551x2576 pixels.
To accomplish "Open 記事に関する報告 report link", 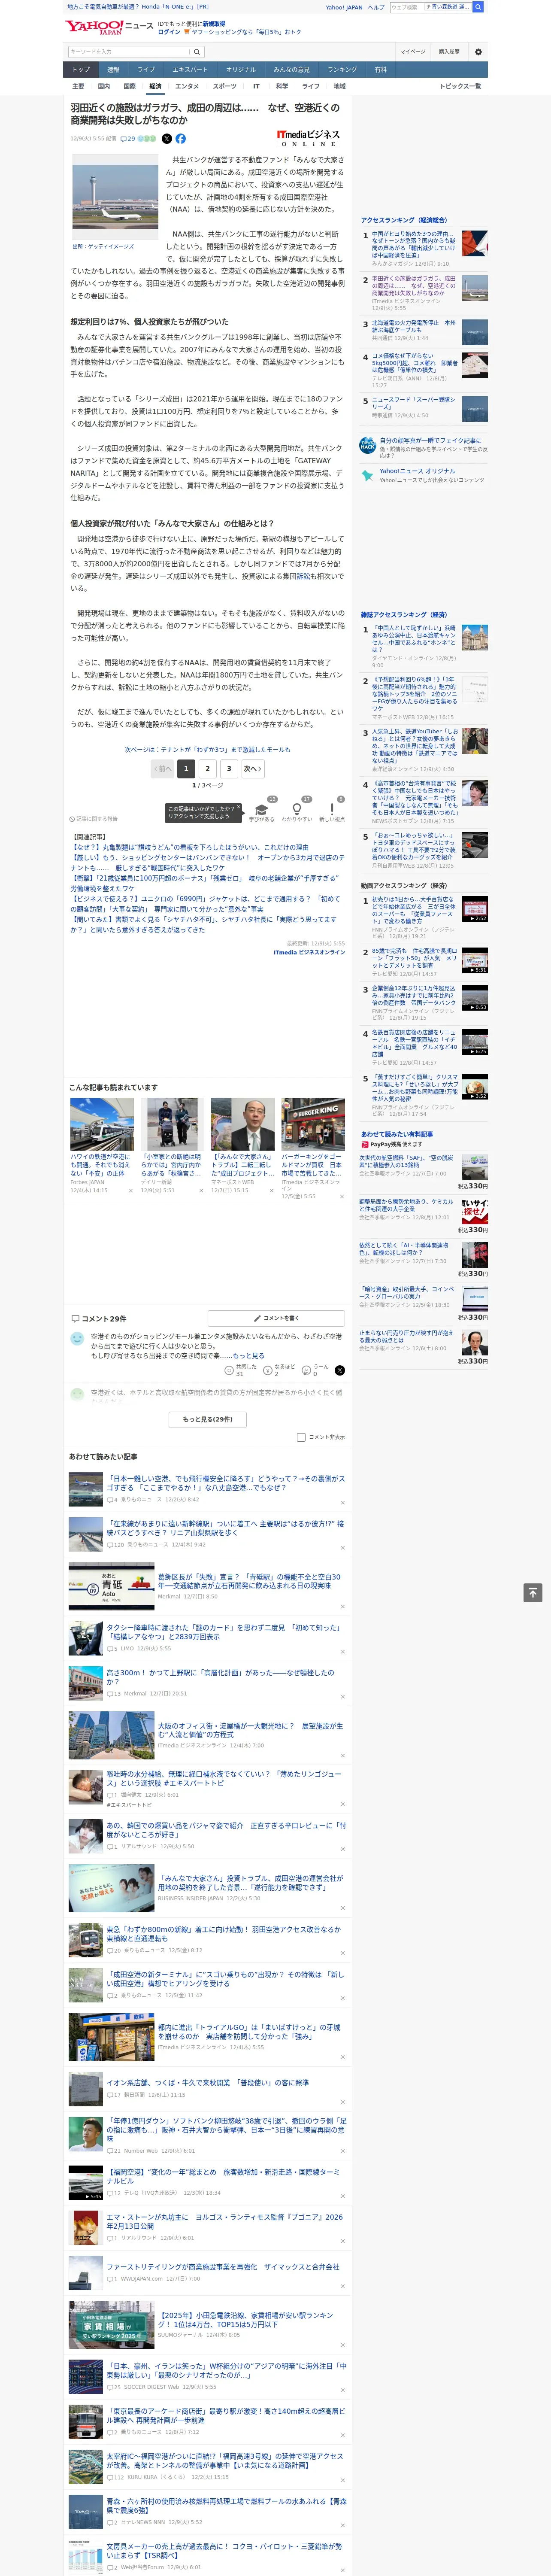I will pyautogui.click(x=94, y=819).
